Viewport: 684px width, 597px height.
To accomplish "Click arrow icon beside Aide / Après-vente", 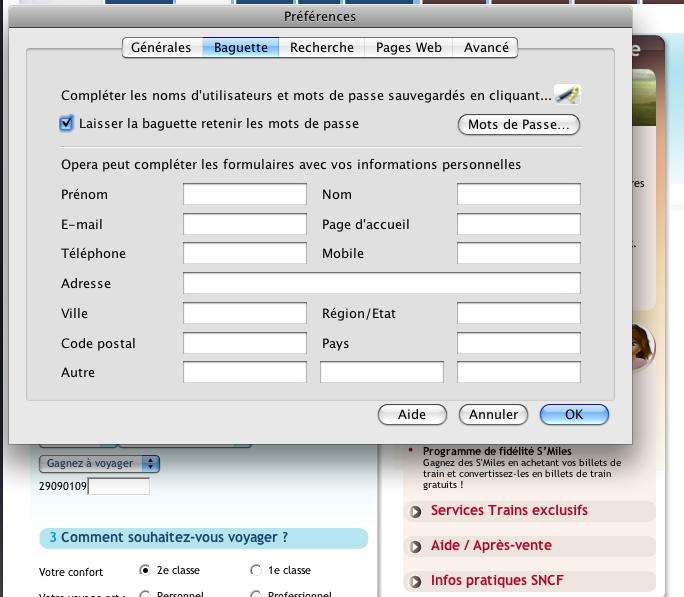I will pos(415,547).
